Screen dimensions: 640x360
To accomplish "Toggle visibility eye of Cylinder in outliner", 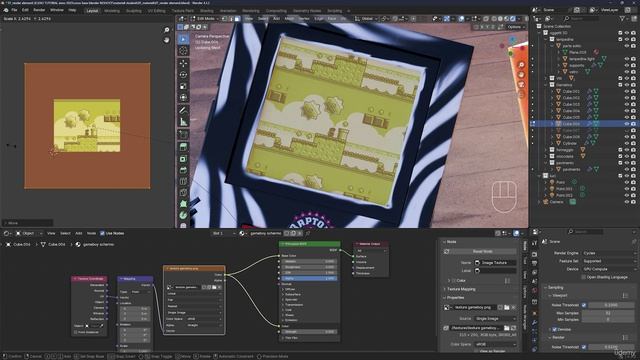I will [627, 143].
